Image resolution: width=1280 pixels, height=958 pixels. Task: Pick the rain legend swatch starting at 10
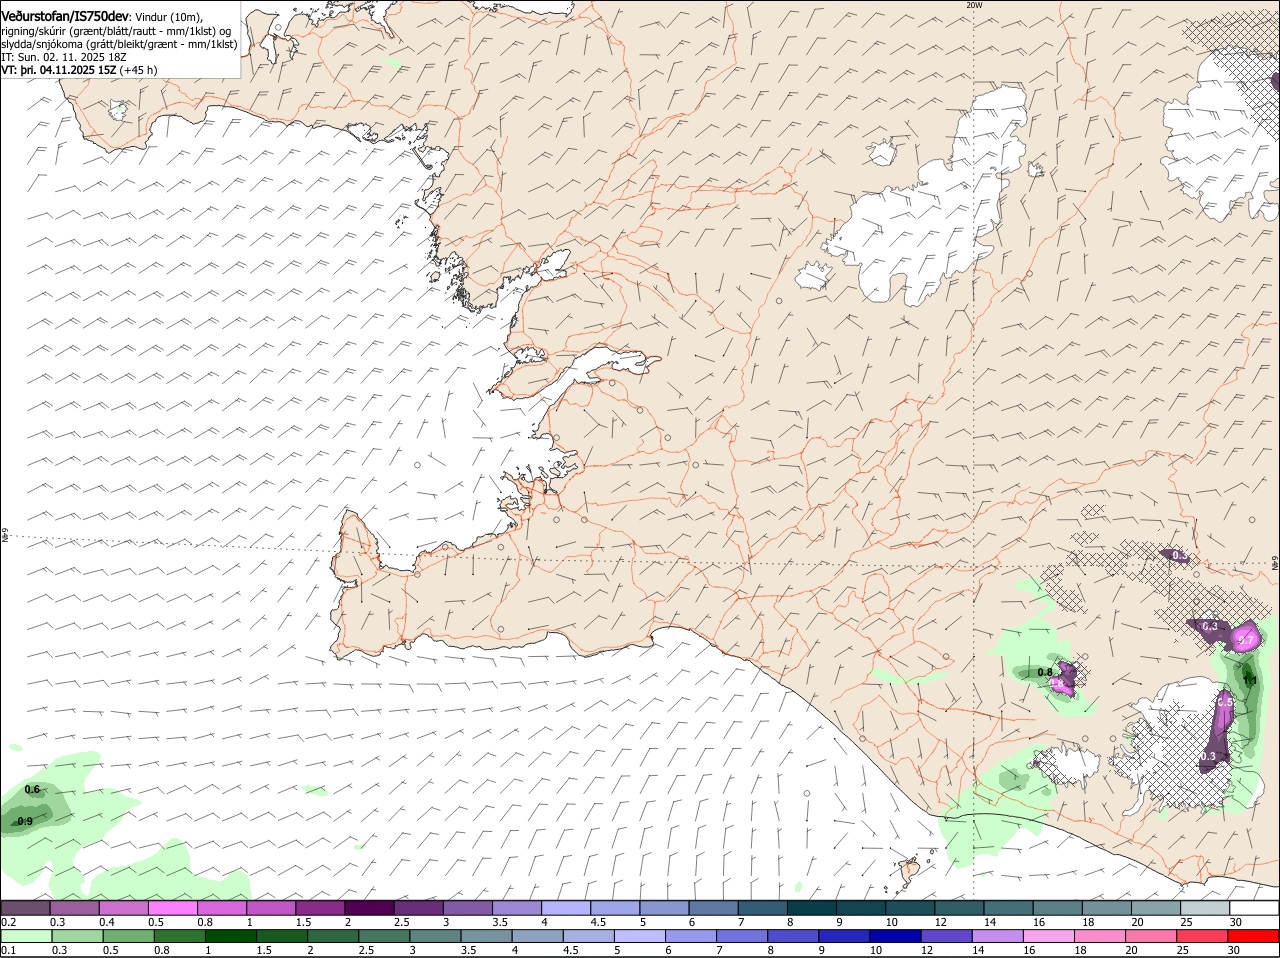pyautogui.click(x=896, y=936)
